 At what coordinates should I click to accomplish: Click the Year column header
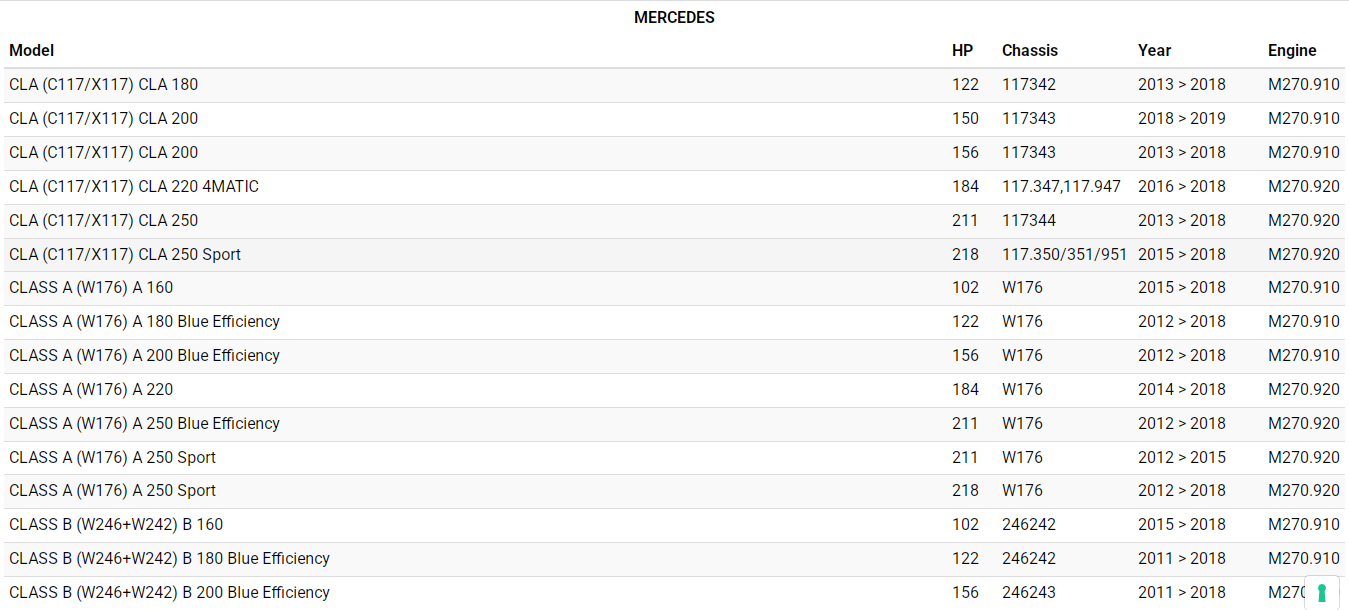point(1154,50)
